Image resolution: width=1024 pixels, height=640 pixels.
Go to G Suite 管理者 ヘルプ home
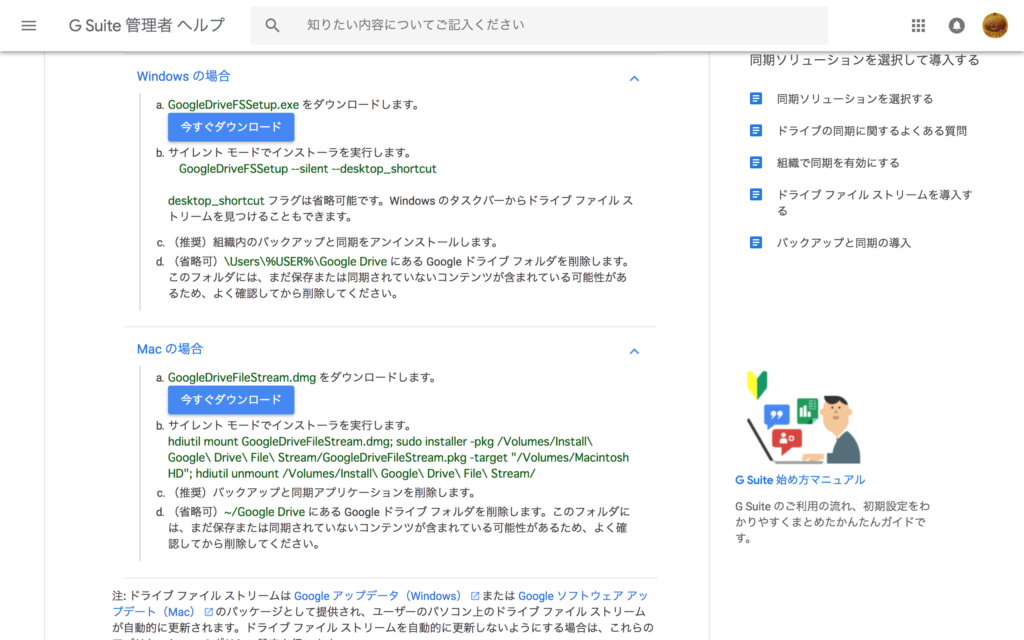tap(147, 25)
